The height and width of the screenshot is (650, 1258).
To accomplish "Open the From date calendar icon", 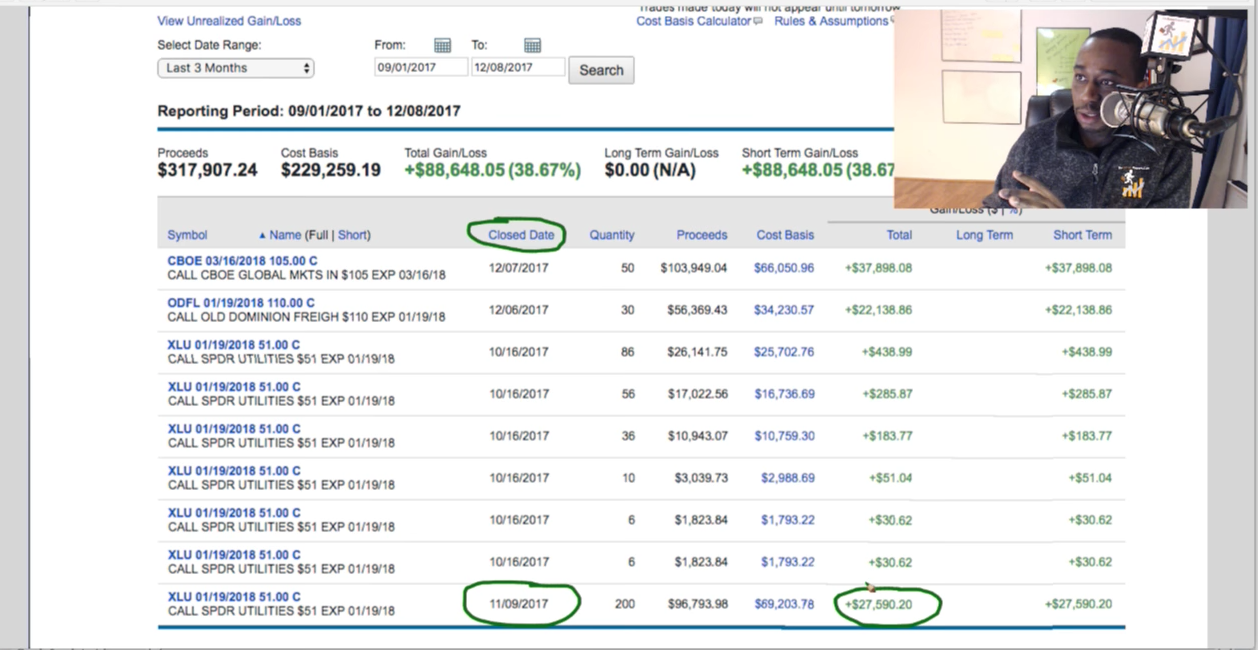I will coord(442,45).
